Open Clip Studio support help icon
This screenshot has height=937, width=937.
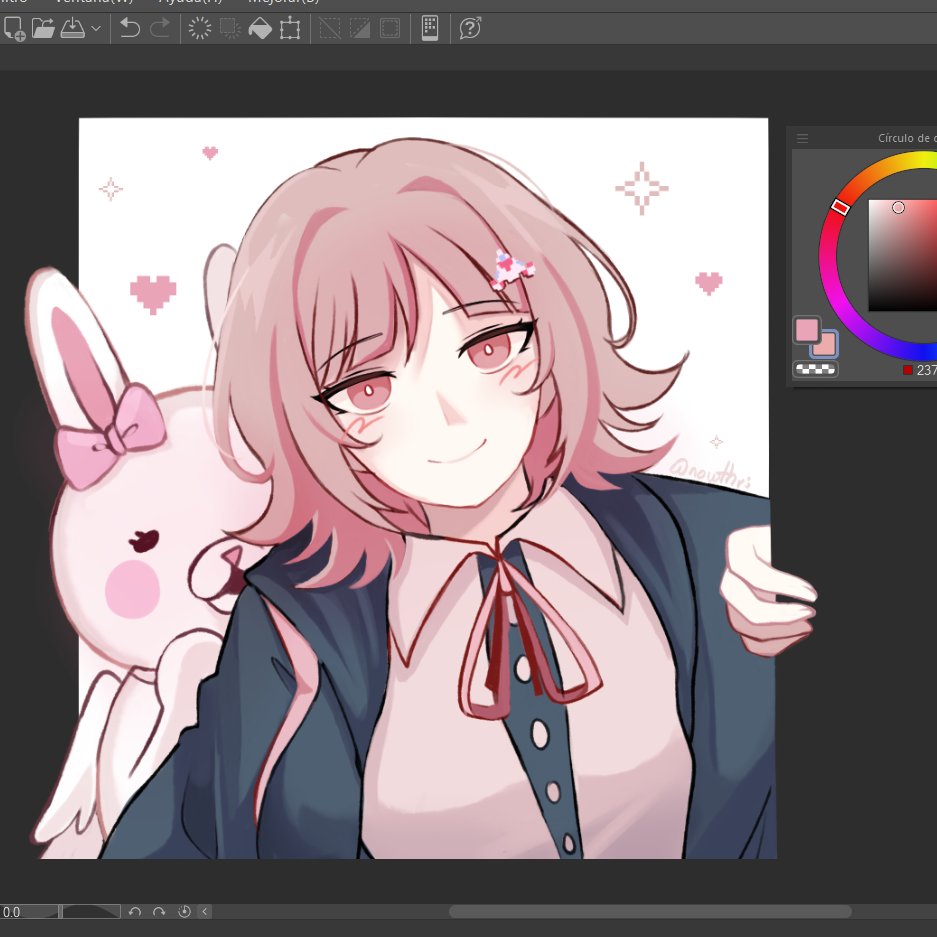coord(470,28)
